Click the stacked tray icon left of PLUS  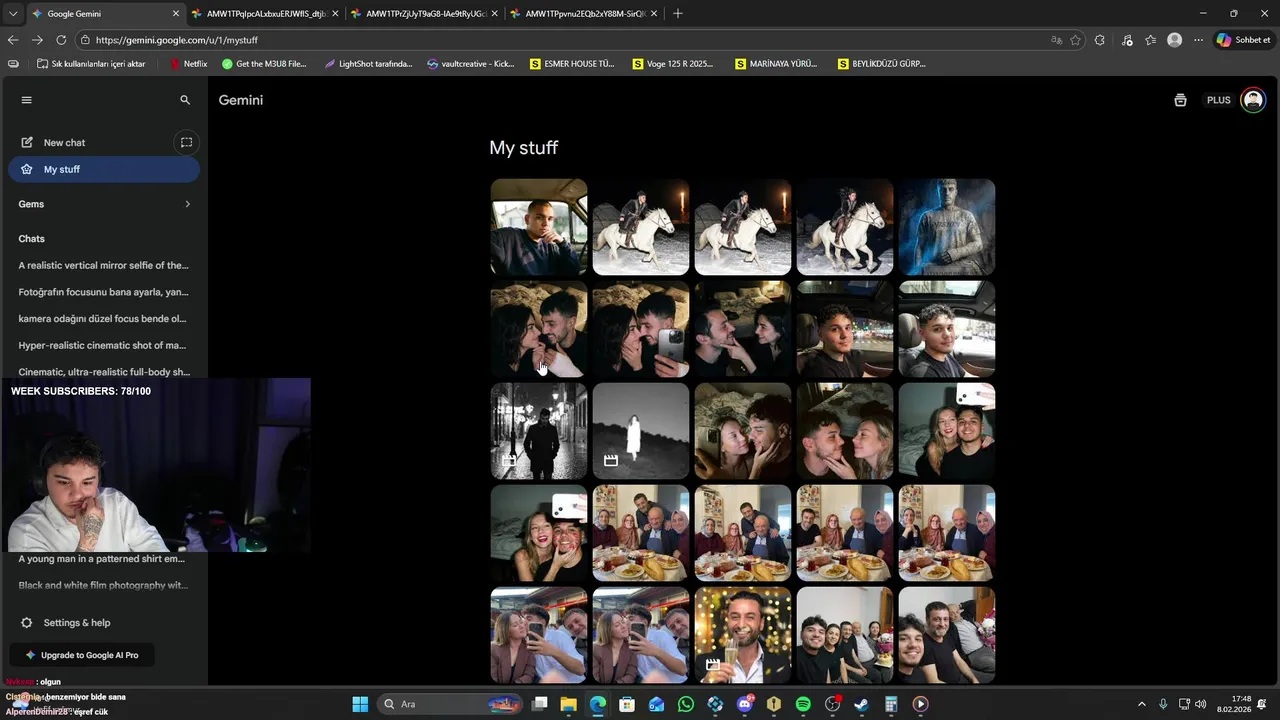click(x=1180, y=100)
